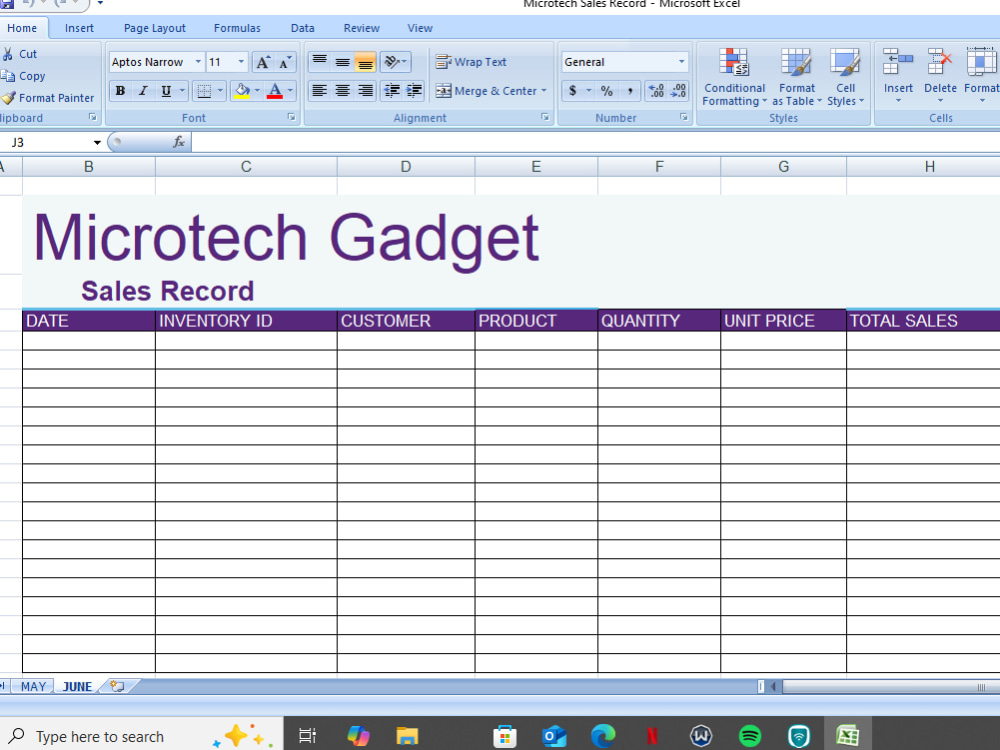Select the JUNE worksheet tab
Image resolution: width=1000 pixels, height=750 pixels.
coord(77,686)
